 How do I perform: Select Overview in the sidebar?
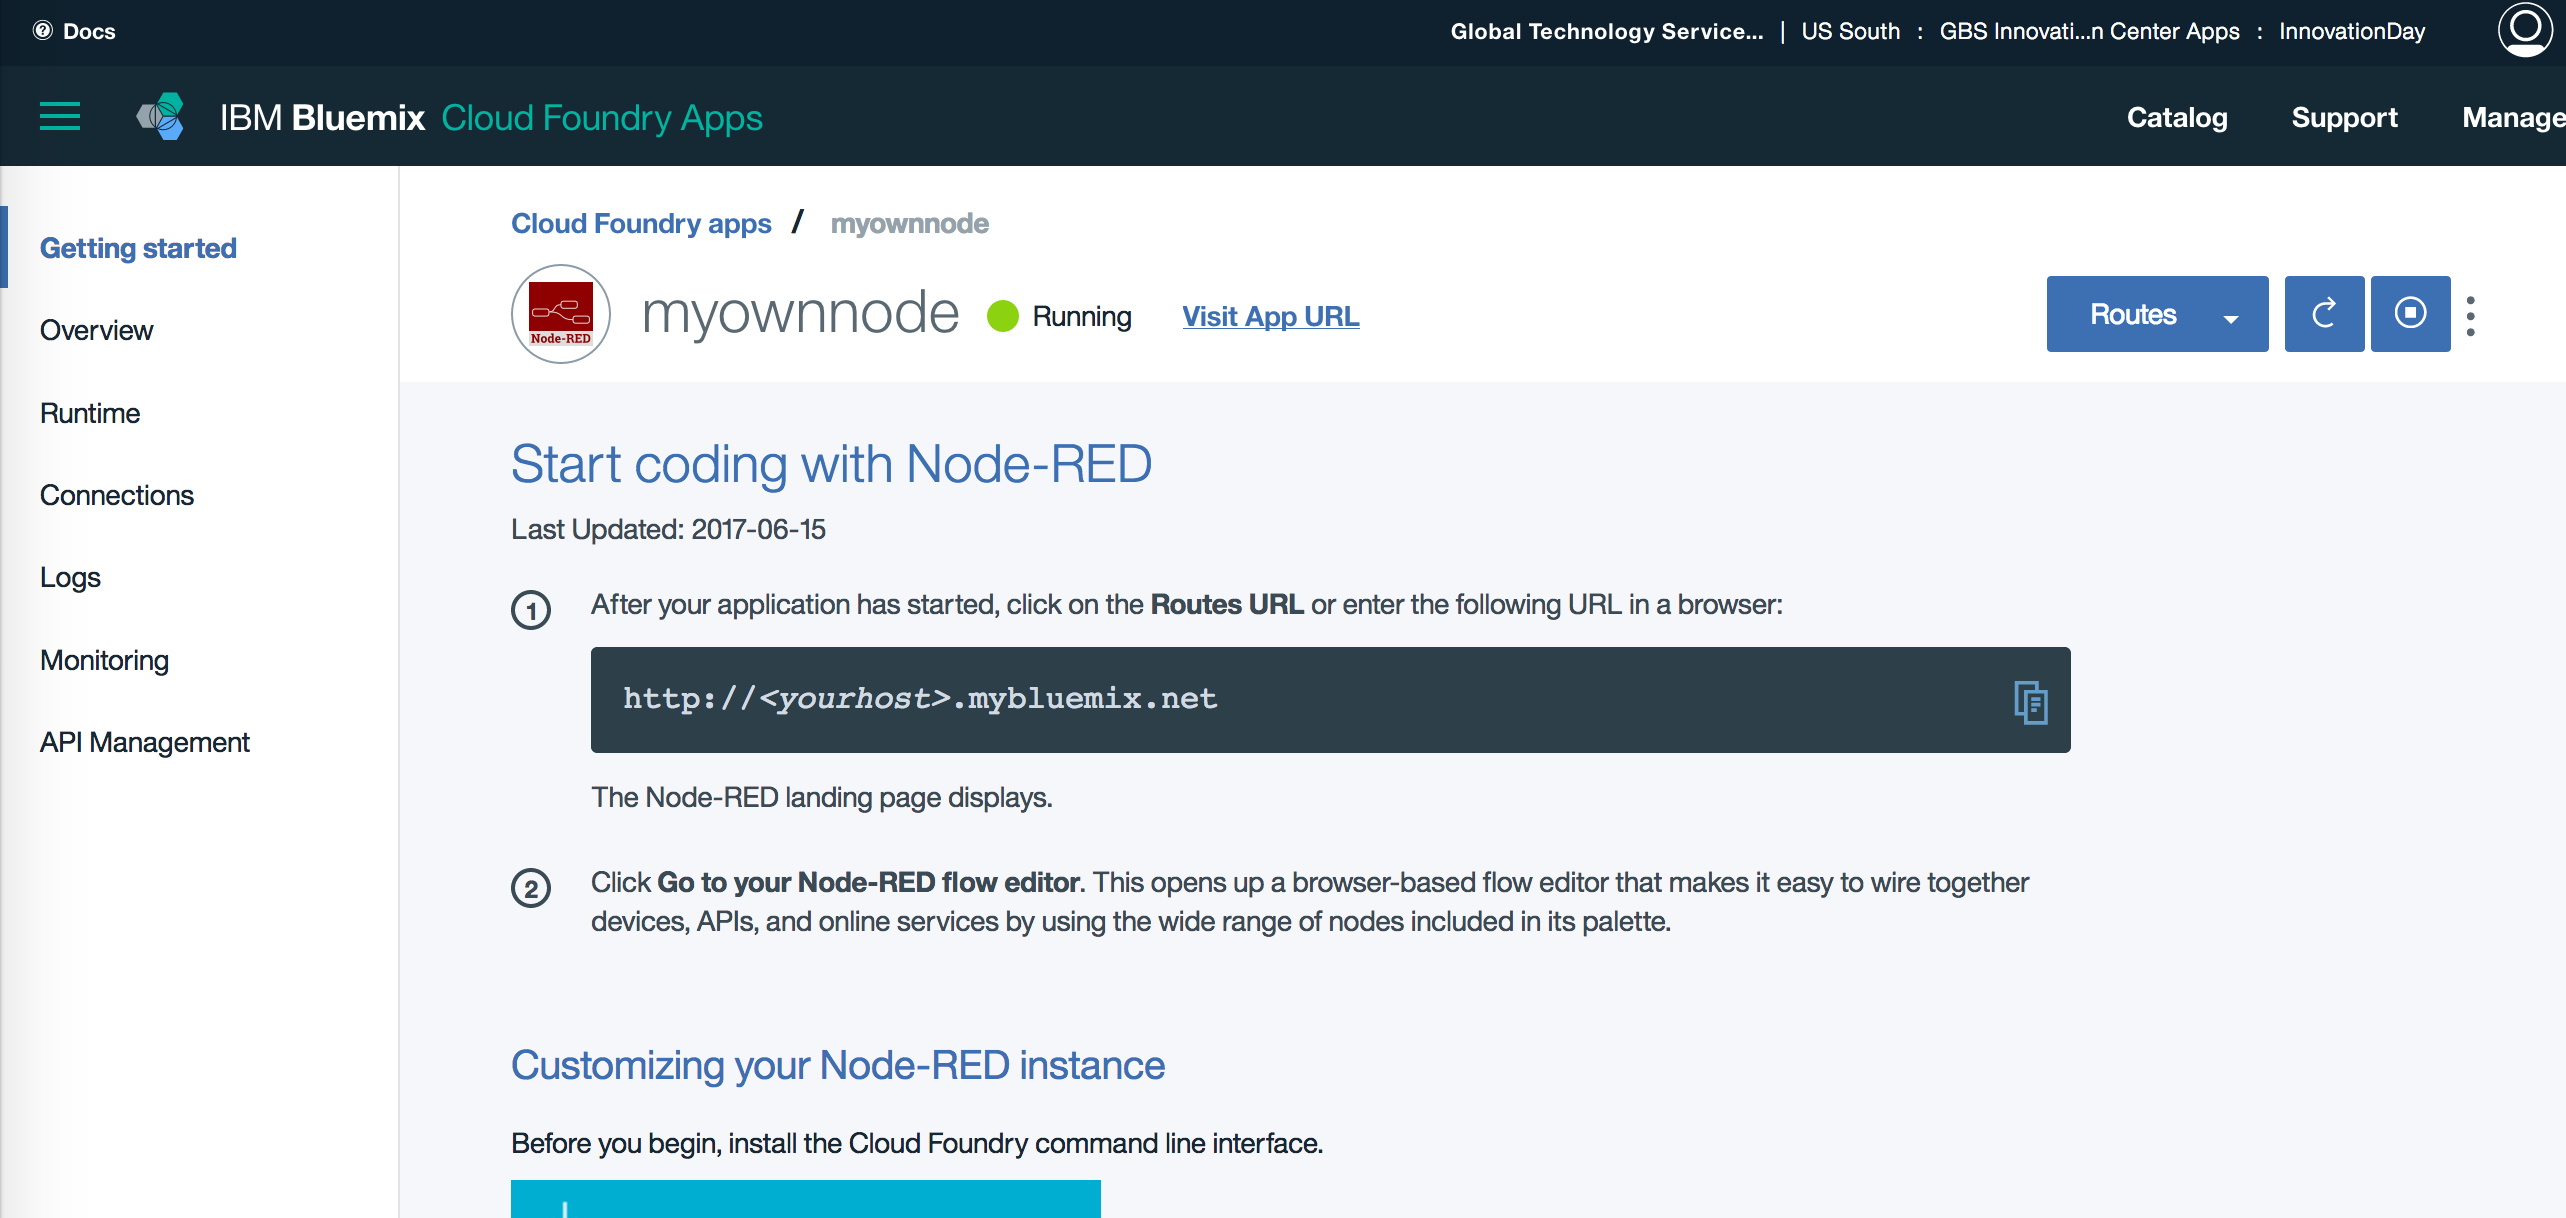(96, 330)
